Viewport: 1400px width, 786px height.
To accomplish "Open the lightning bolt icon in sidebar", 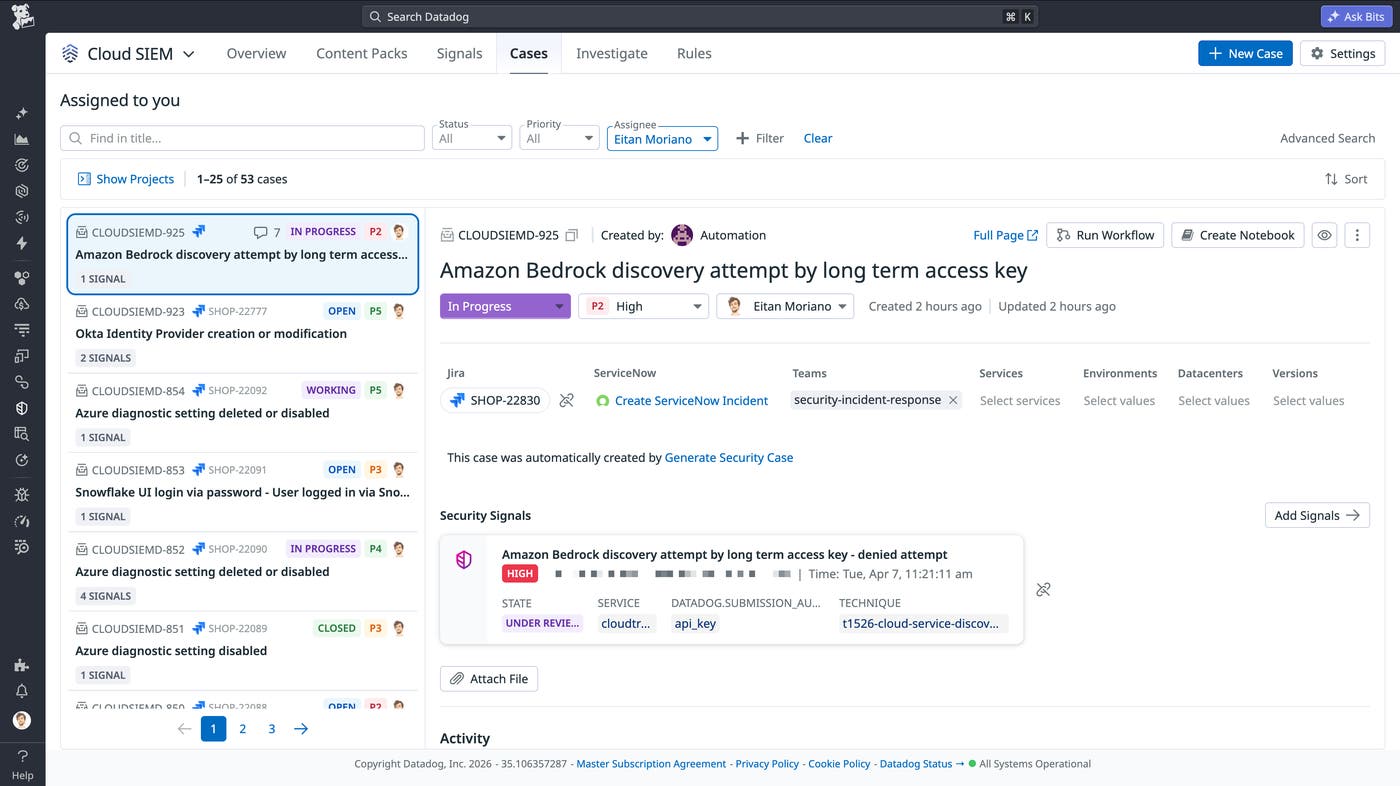I will (x=22, y=243).
